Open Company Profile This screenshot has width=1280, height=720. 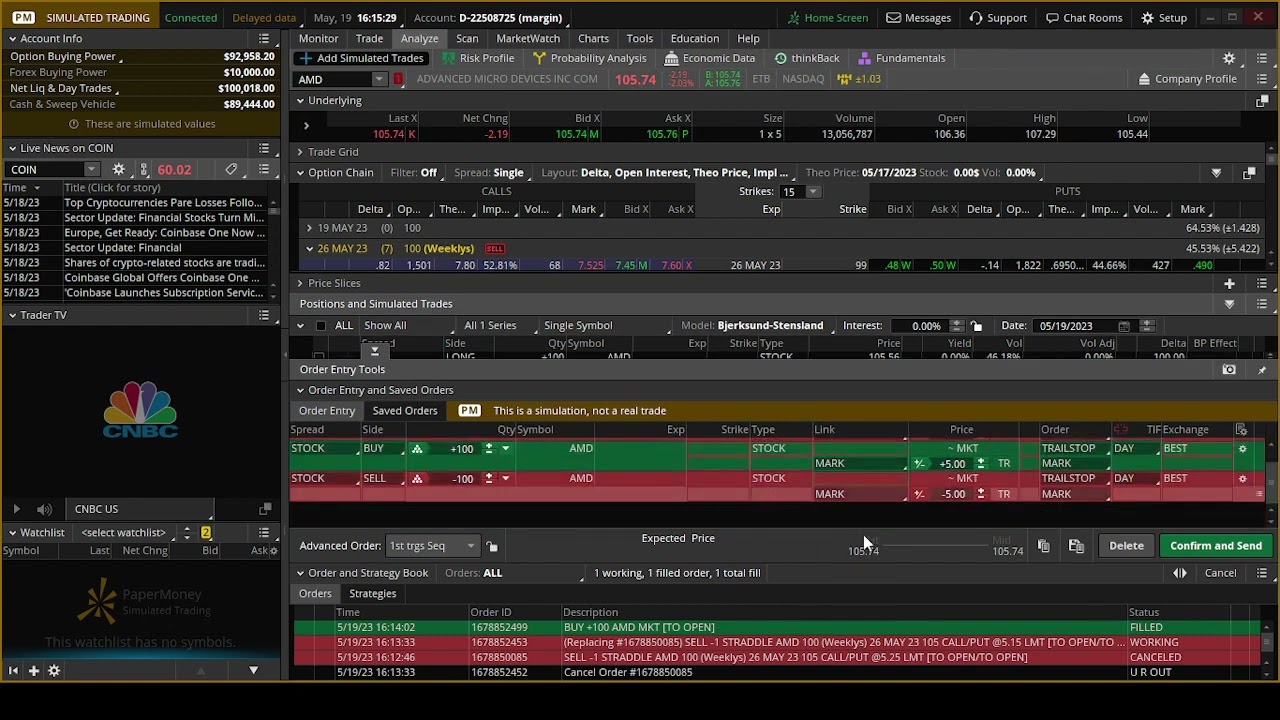point(1186,79)
